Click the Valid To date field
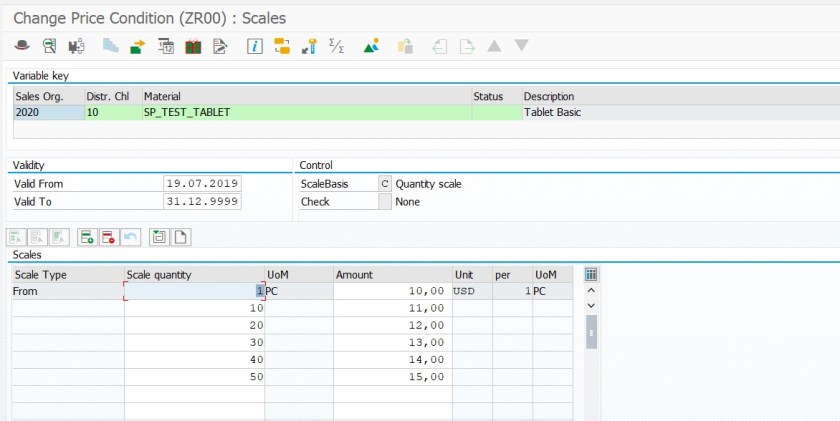Viewport: 840px width, 421px height. click(x=202, y=201)
